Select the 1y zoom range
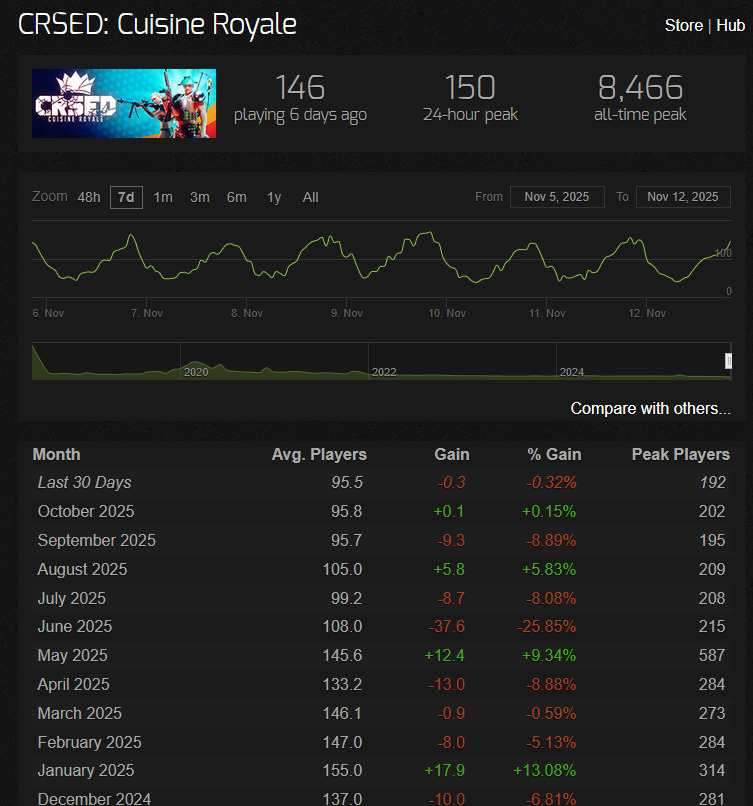 [274, 197]
